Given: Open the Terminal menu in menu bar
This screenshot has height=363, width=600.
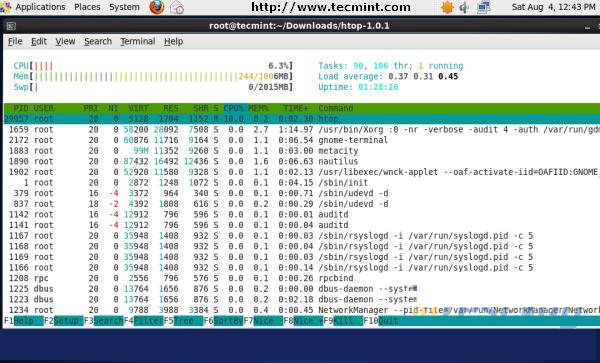Looking at the screenshot, I should (x=138, y=41).
